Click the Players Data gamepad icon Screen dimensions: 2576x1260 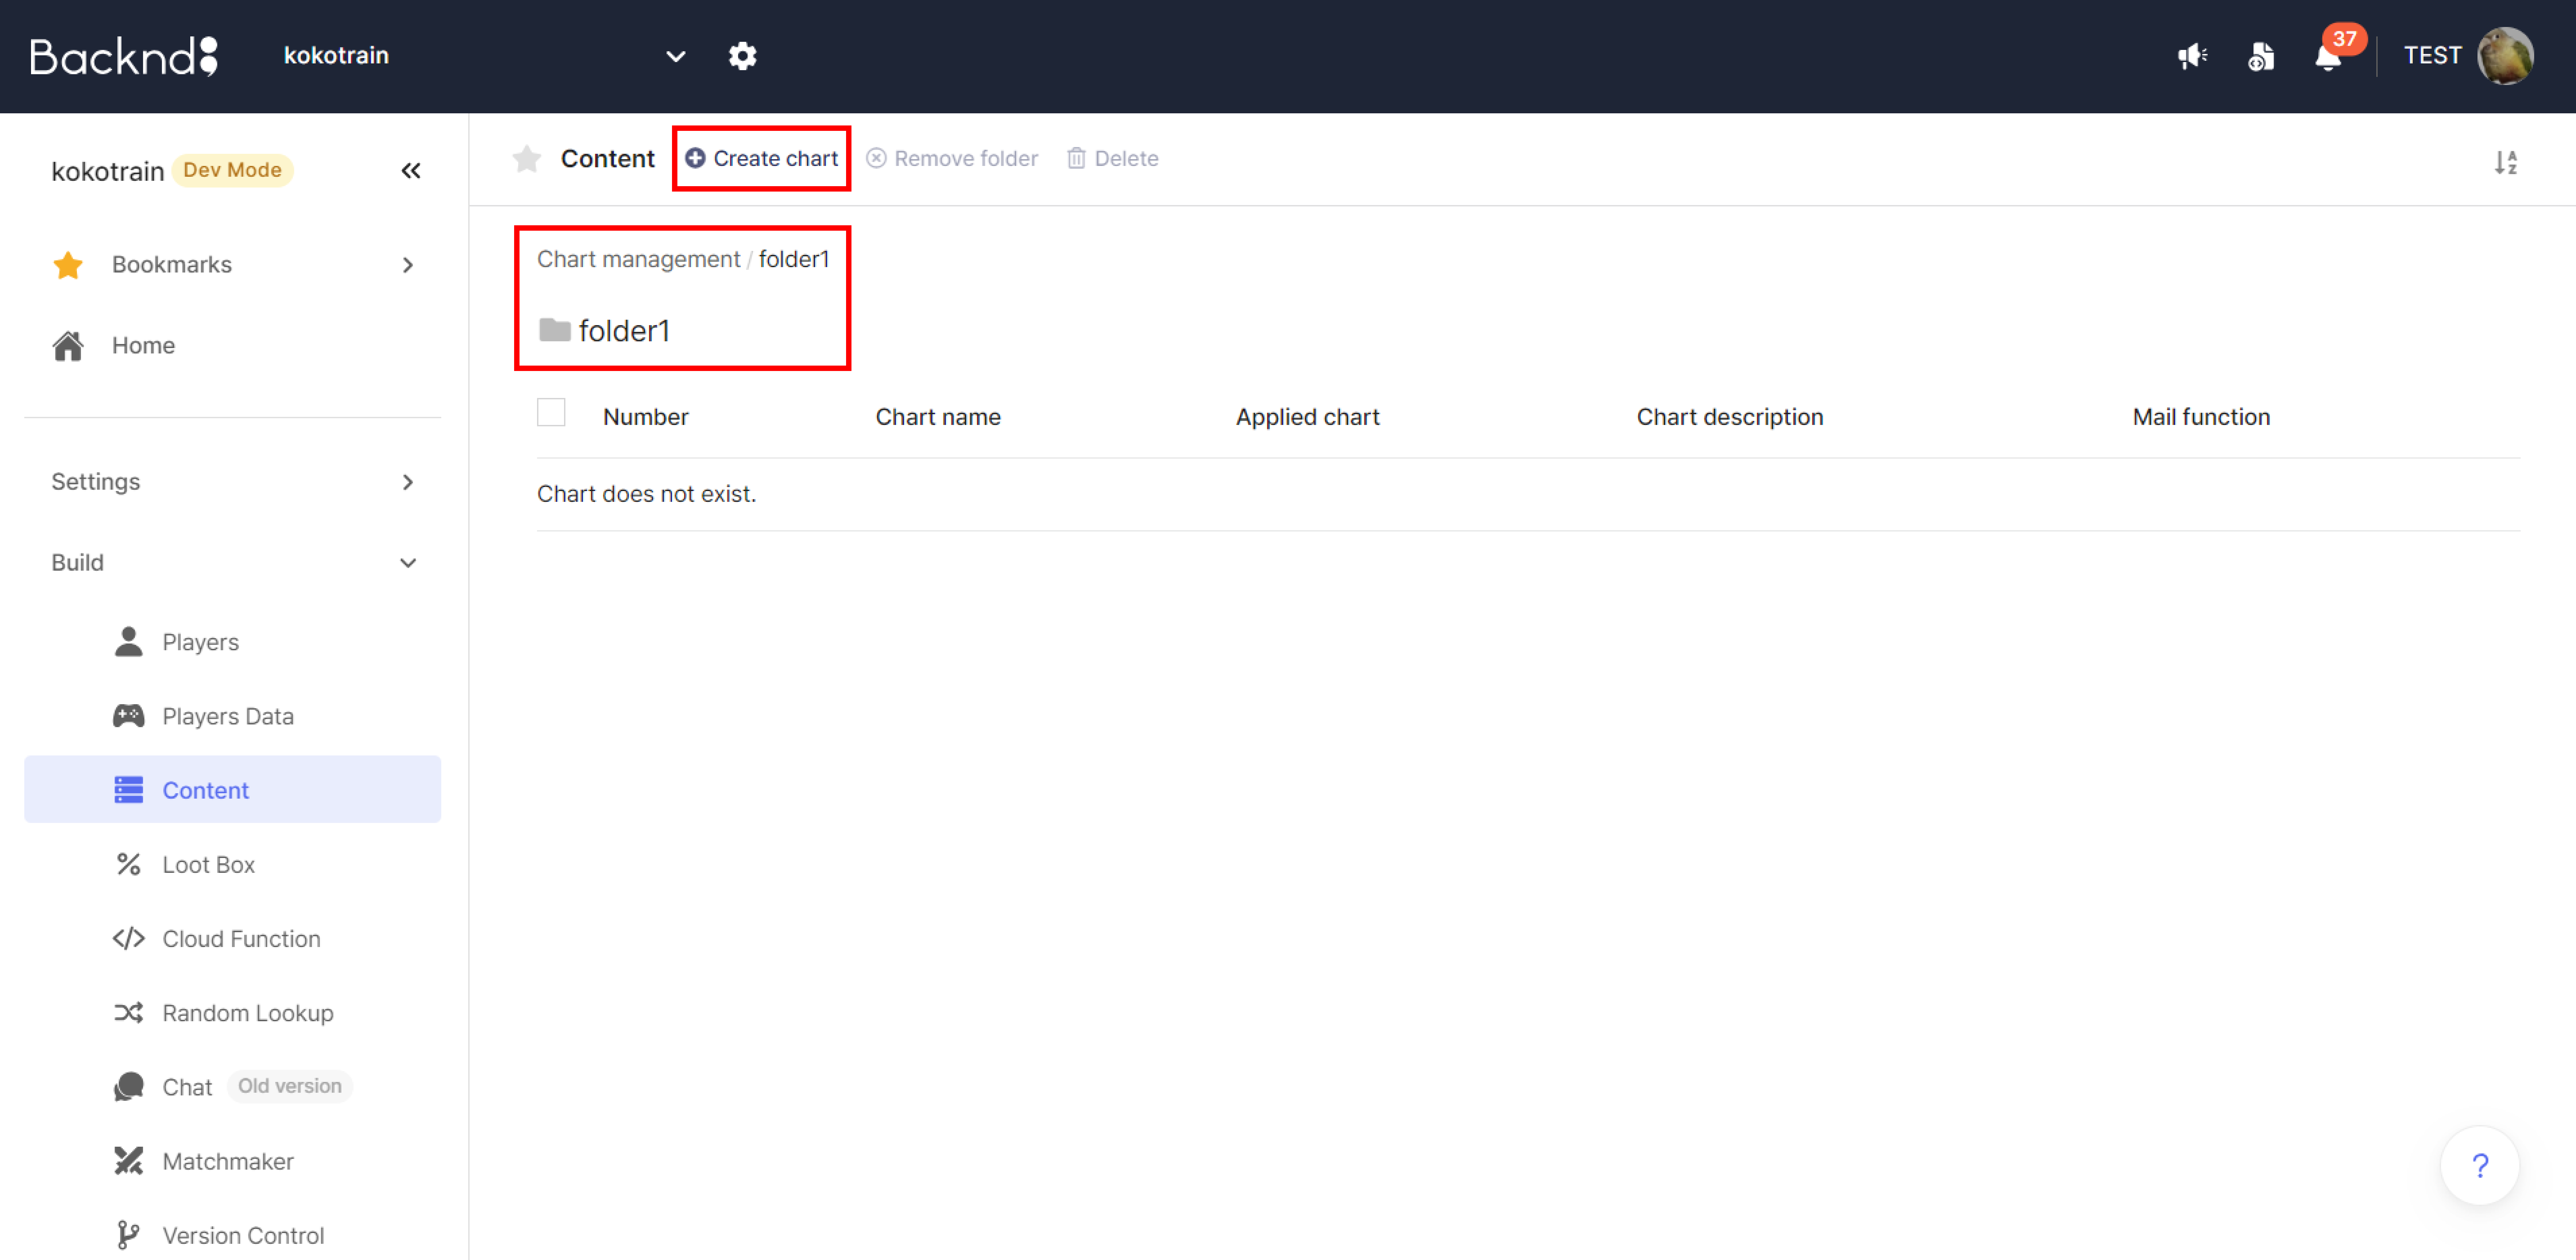(129, 716)
